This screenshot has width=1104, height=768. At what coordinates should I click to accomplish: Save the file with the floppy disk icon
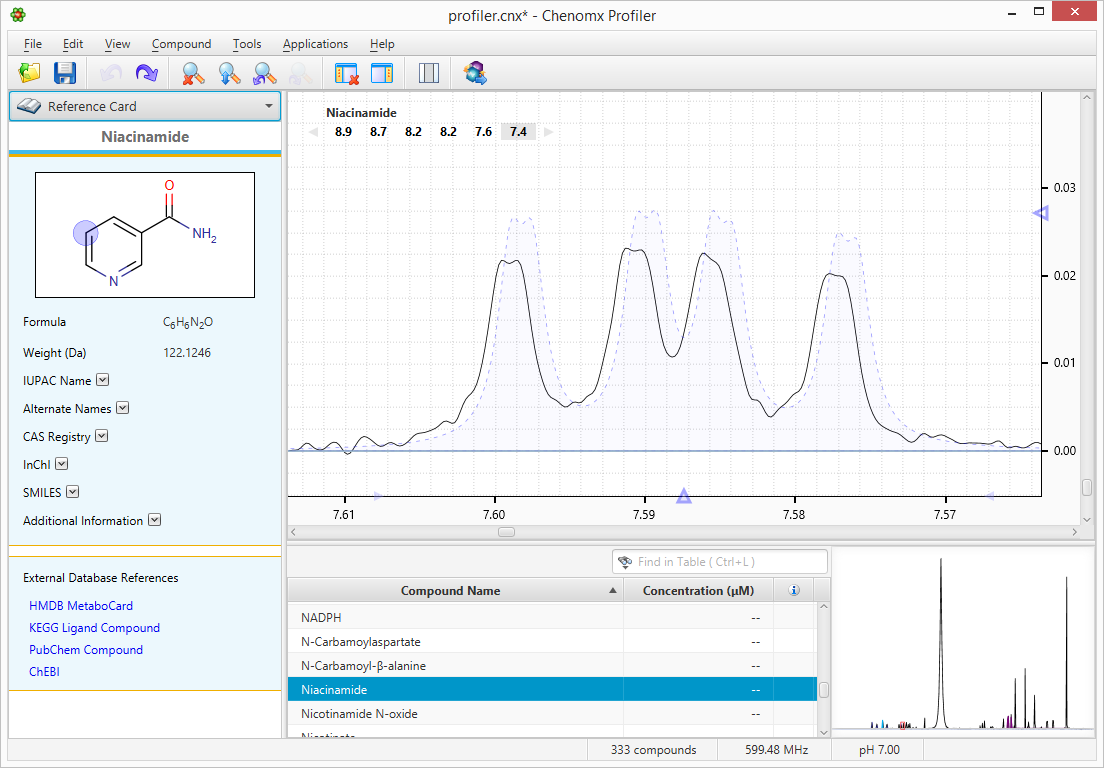pos(65,73)
